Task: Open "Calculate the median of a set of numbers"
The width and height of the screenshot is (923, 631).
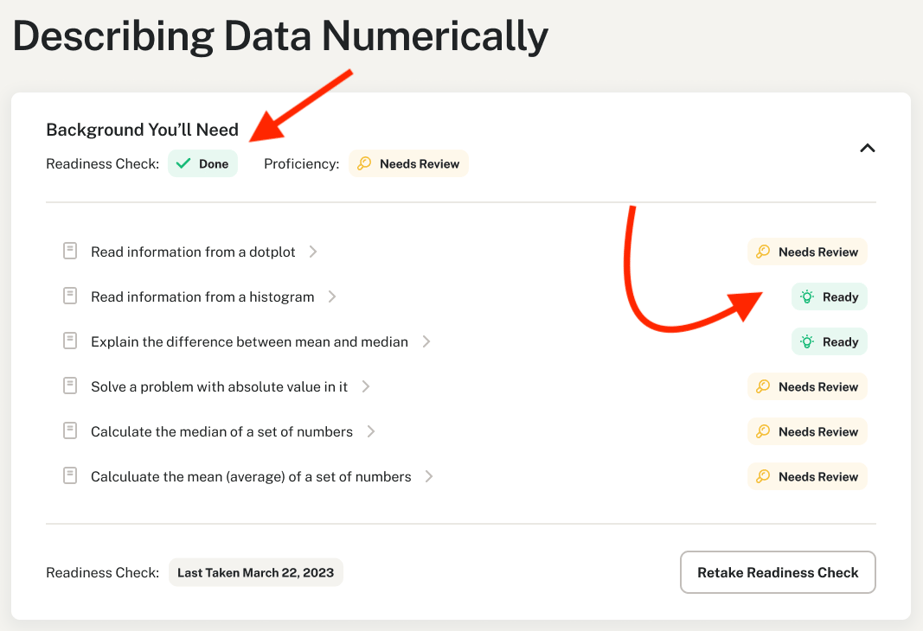Action: point(221,432)
